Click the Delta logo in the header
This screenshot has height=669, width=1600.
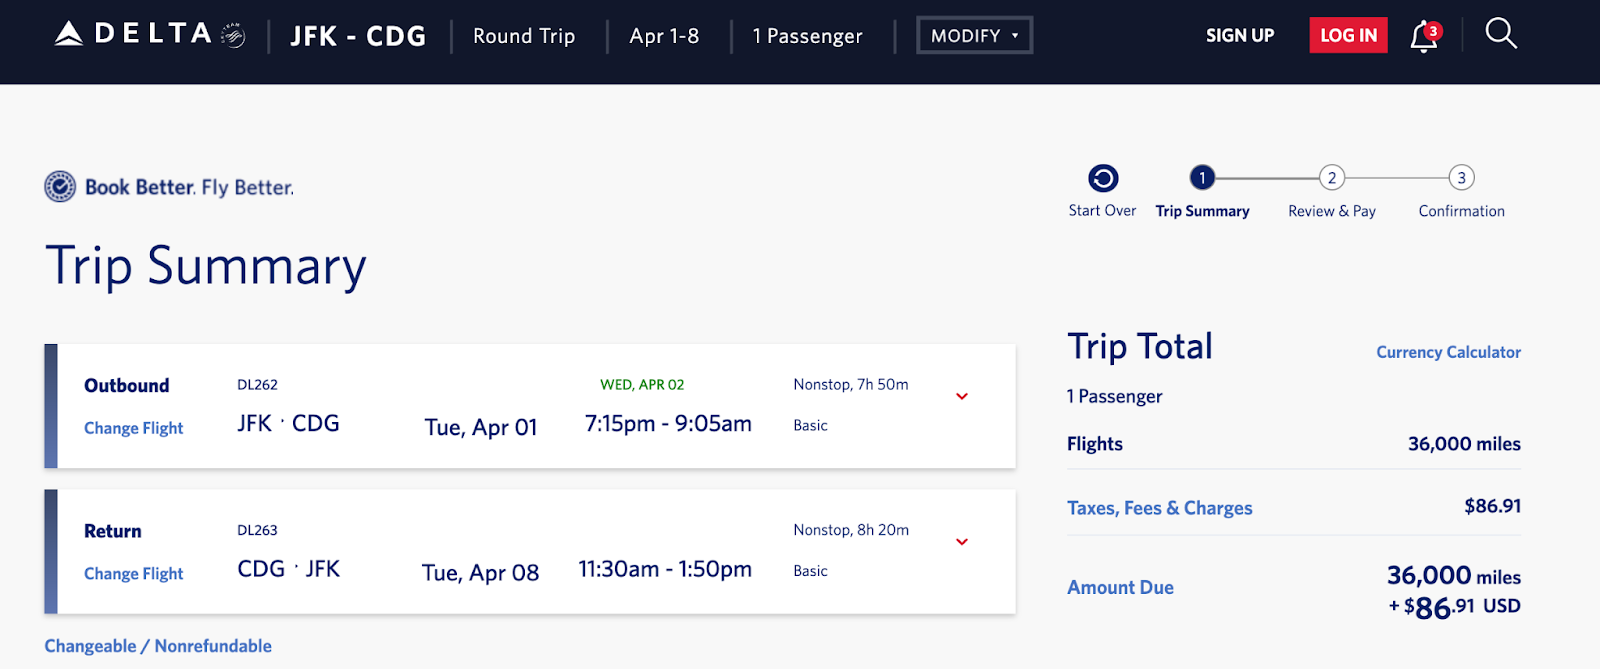[x=150, y=35]
